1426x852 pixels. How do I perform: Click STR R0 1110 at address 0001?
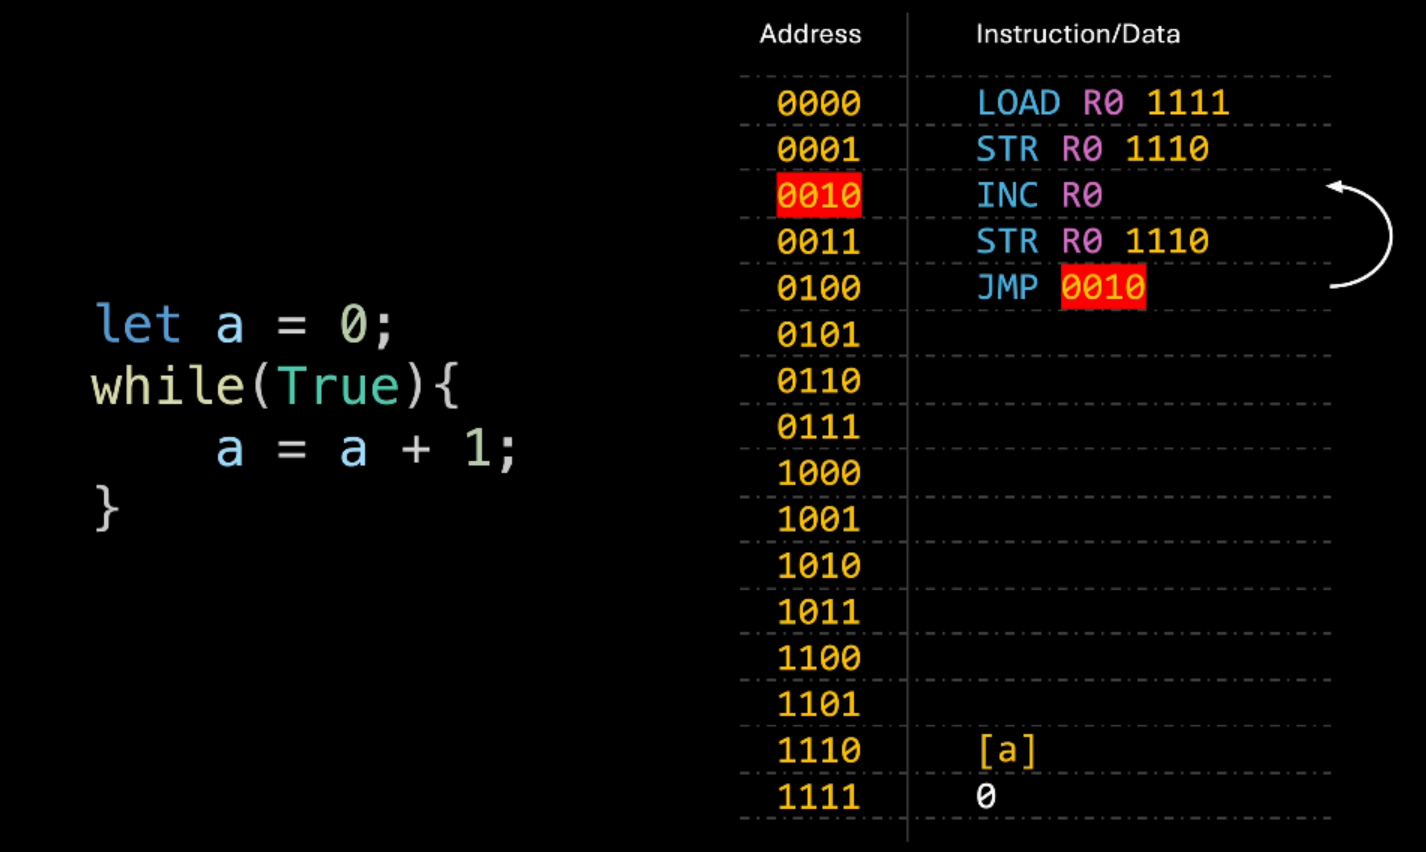[x=1092, y=149]
